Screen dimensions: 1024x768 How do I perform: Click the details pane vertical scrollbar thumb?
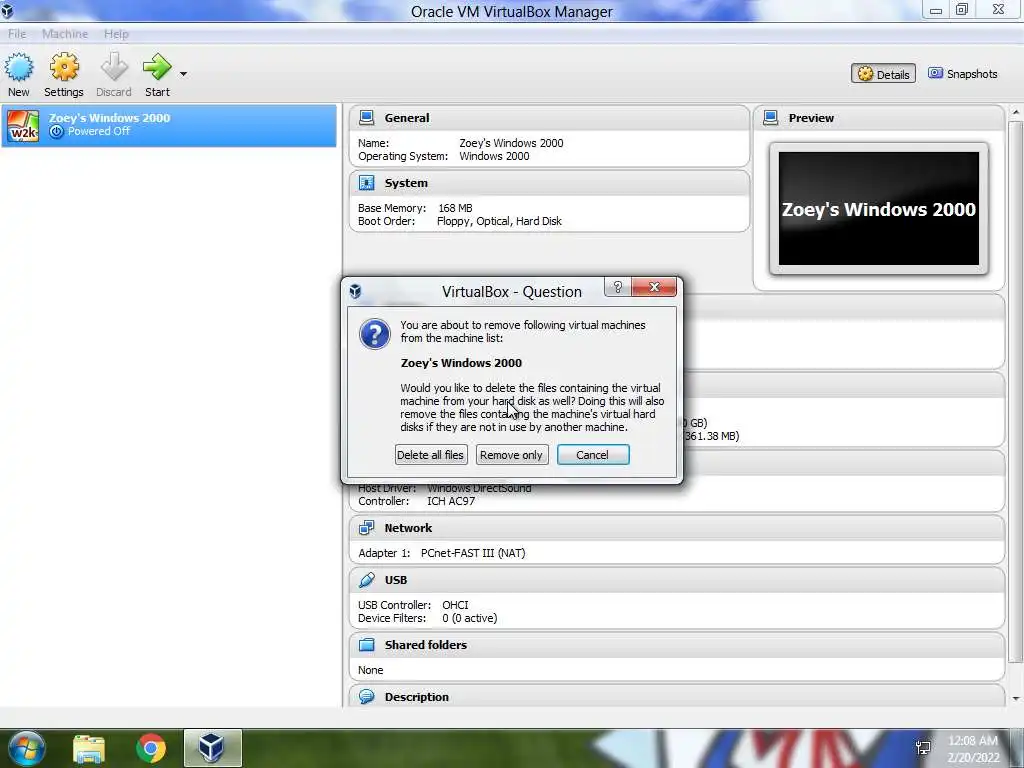1016,391
